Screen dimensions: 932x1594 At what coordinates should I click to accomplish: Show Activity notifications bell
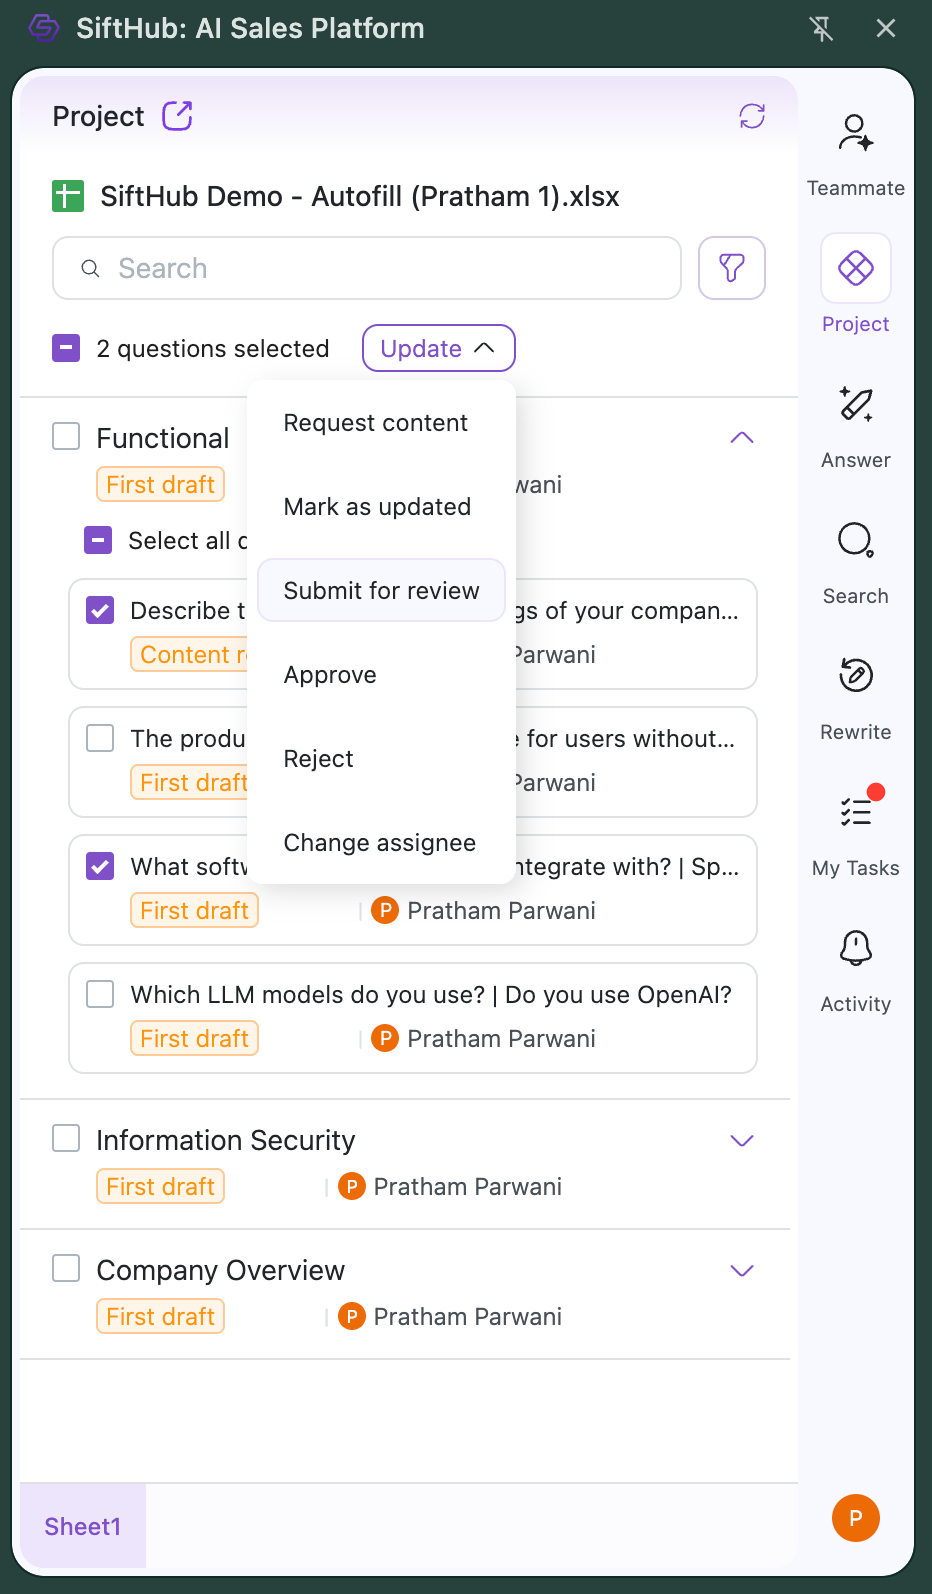855,949
